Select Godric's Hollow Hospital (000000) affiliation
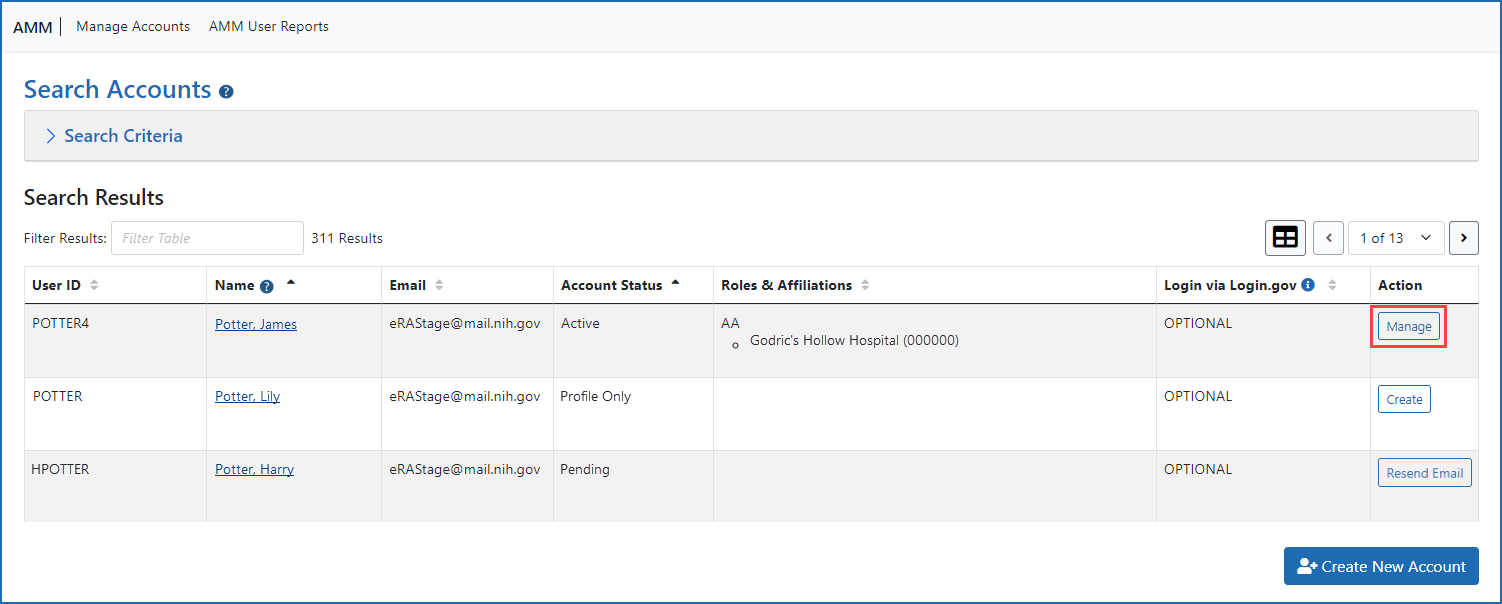 (x=854, y=341)
